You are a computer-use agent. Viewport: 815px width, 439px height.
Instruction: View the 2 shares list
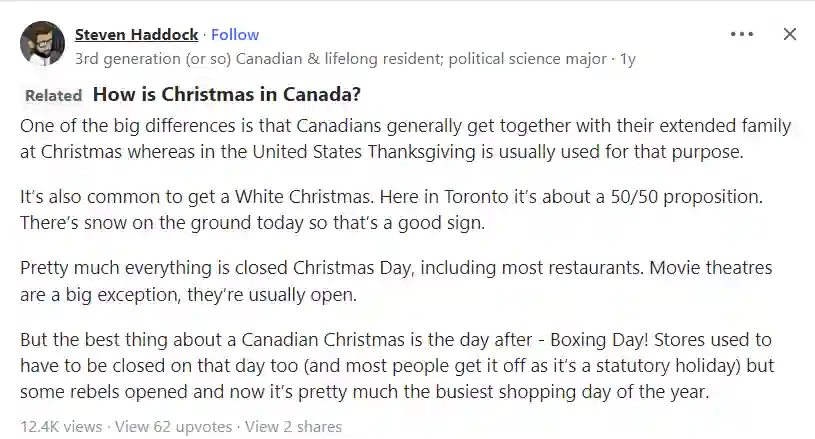pos(293,427)
